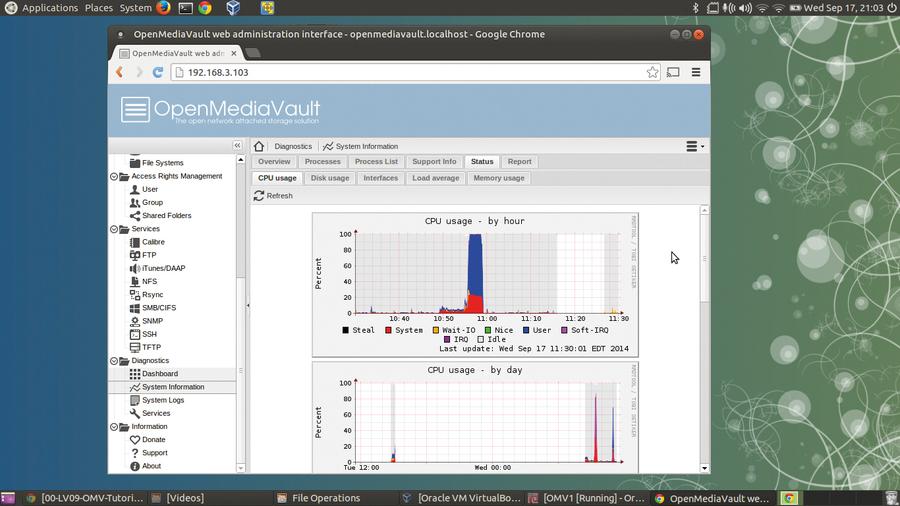Select the Status tab

(482, 162)
